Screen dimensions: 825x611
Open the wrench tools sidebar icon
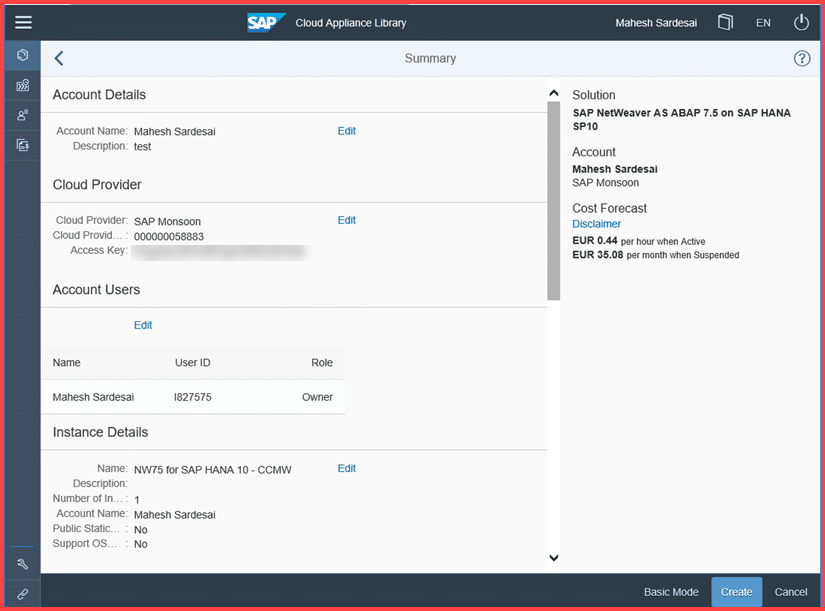coord(23,564)
